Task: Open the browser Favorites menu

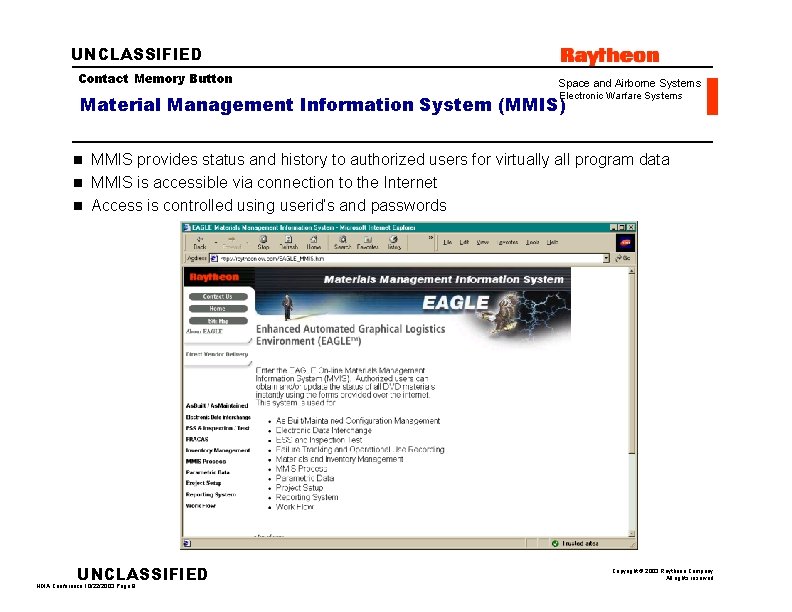Action: click(508, 242)
